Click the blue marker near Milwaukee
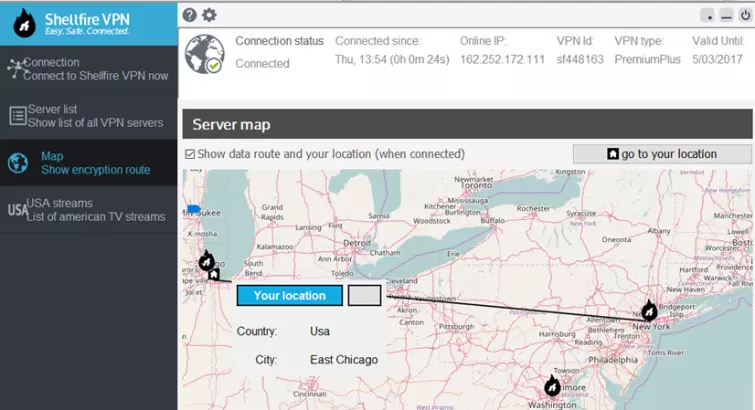The width and height of the screenshot is (755, 410). [193, 209]
